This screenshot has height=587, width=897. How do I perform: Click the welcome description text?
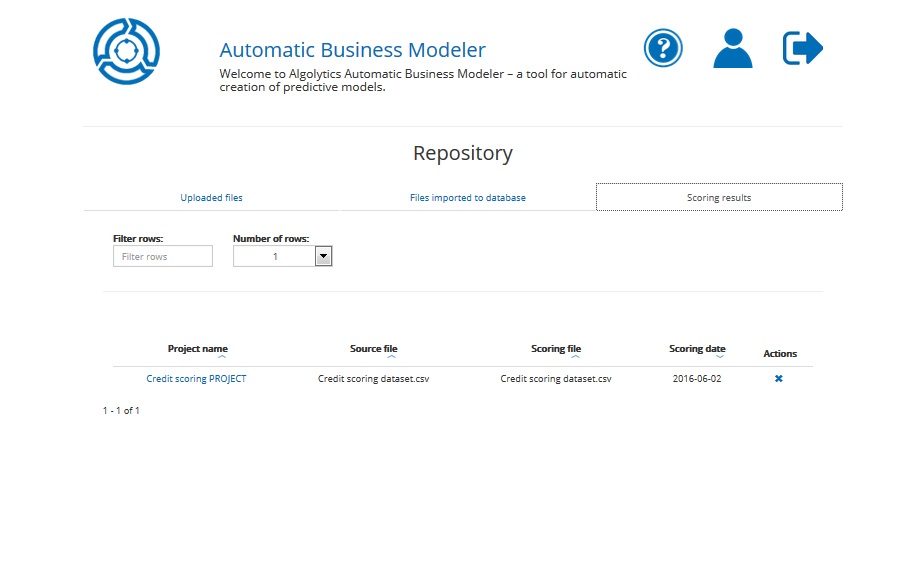(423, 81)
